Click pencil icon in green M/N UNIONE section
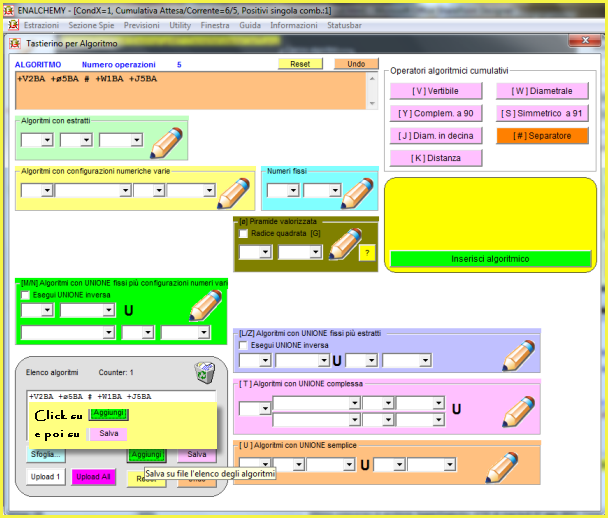The image size is (608, 518). (x=205, y=305)
